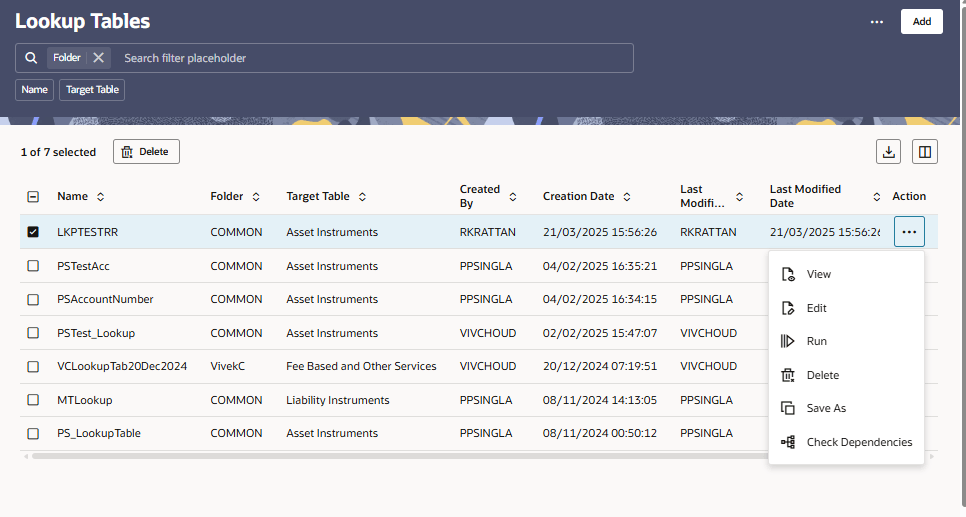966x517 pixels.
Task: Open the column settings icon
Action: click(x=925, y=152)
